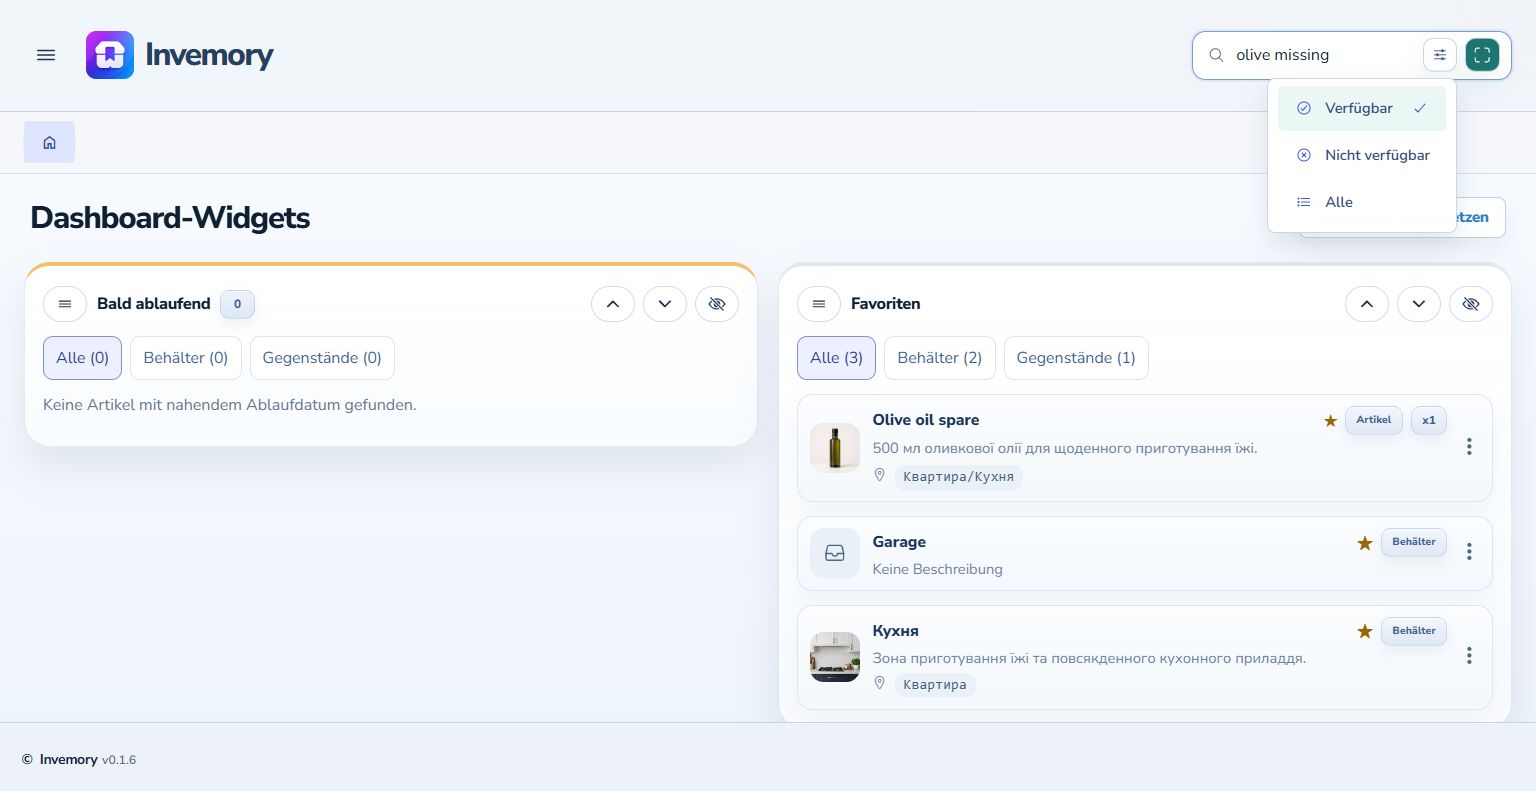This screenshot has height=791, width=1536.
Task: Click the favorite star on Кухня
Action: point(1364,632)
